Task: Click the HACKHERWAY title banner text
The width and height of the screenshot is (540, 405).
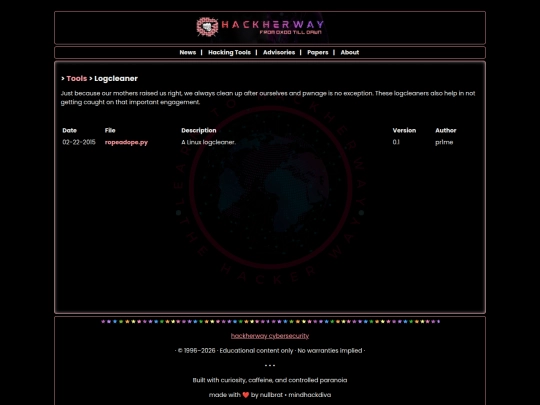Action: point(273,24)
